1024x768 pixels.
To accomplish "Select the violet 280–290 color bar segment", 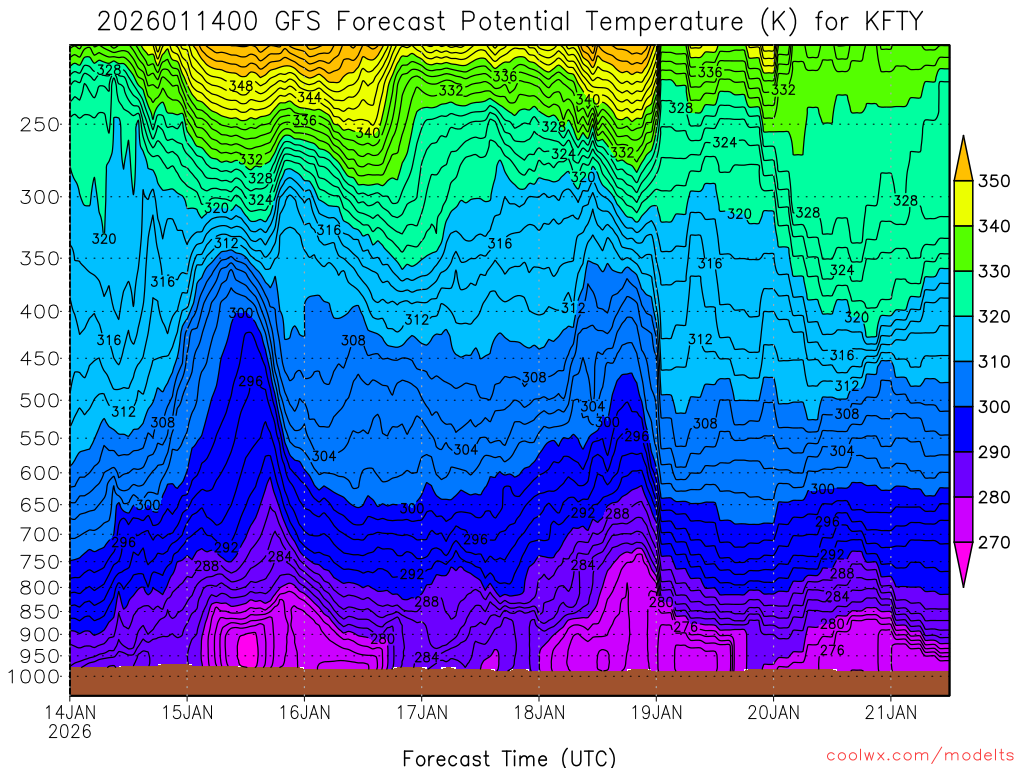I will coord(963,473).
